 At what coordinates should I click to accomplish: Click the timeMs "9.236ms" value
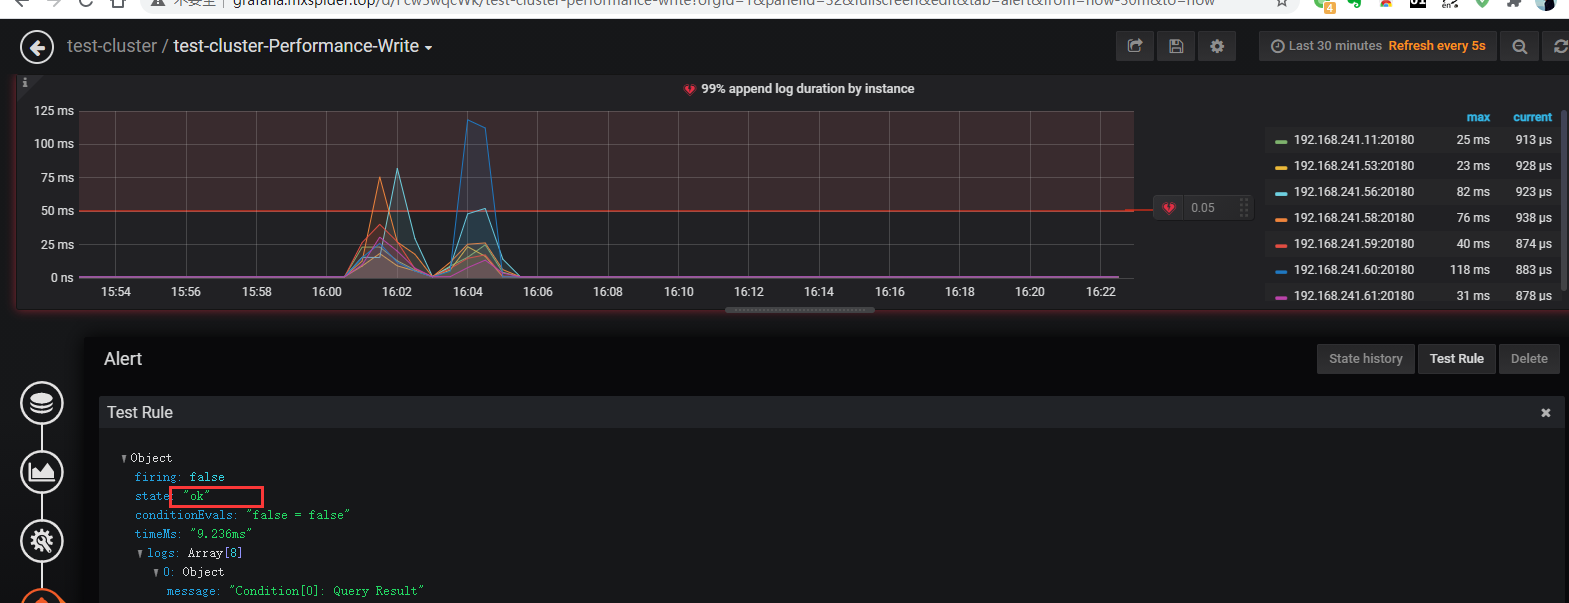coord(221,535)
